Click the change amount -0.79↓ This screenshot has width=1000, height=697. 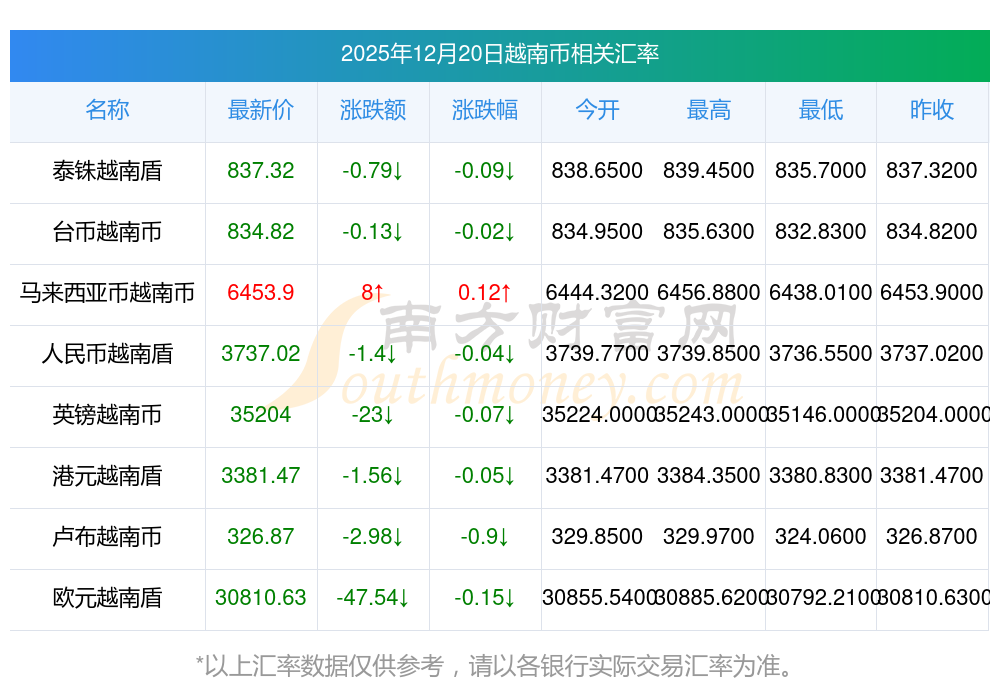coord(372,170)
